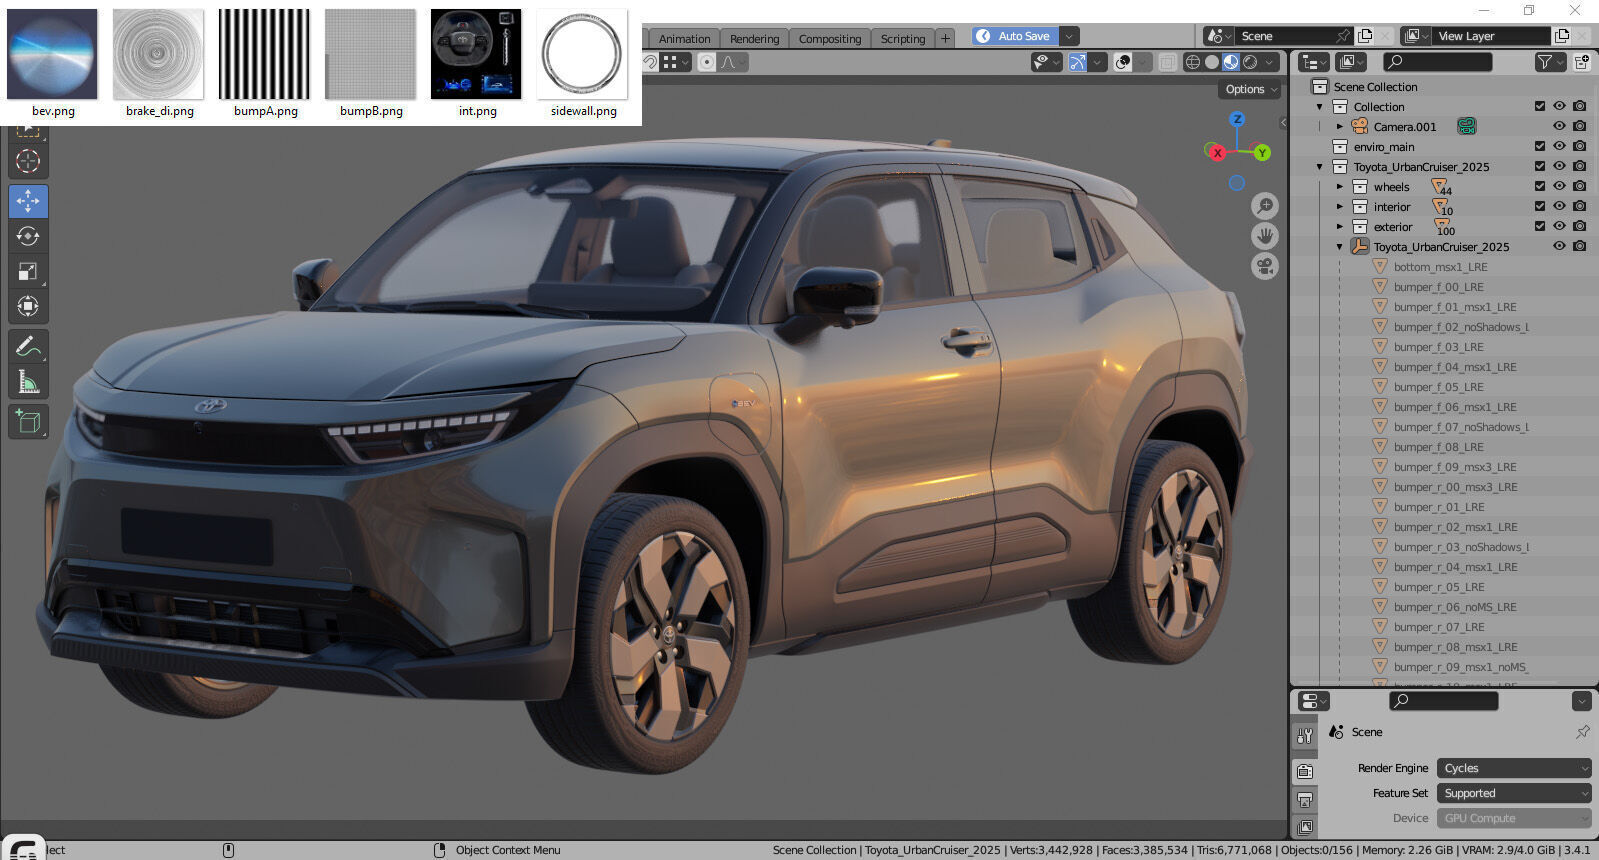Viewport: 1599px width, 860px height.
Task: Switch to solid viewport shading
Action: coord(1211,62)
